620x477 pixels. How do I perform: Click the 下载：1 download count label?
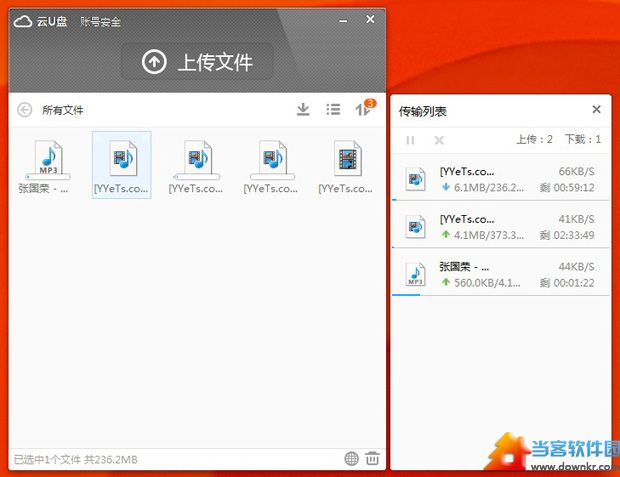coord(583,139)
